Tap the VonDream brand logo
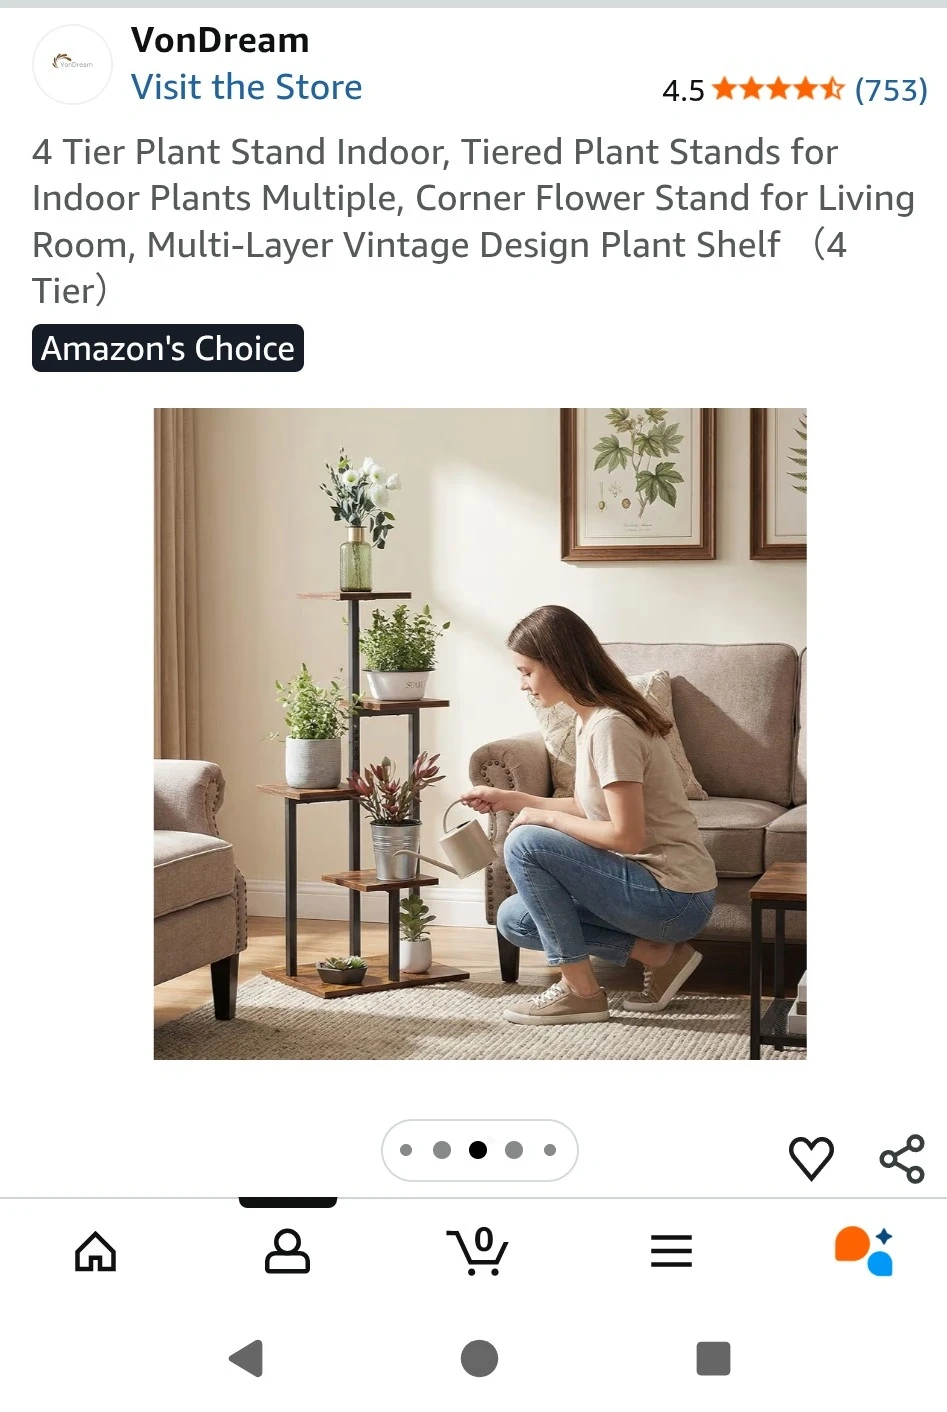Image resolution: width=947 pixels, height=1412 pixels. click(73, 64)
